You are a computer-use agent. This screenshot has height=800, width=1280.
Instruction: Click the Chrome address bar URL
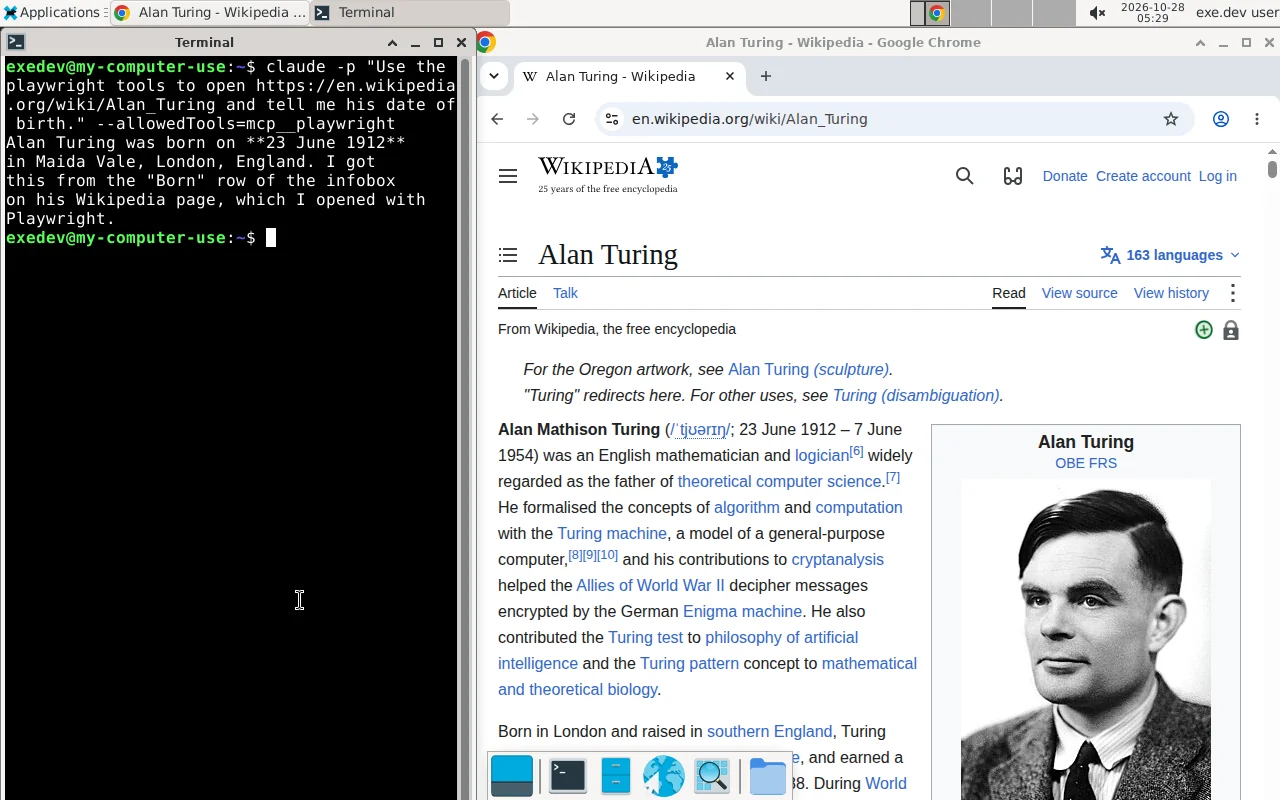click(750, 119)
